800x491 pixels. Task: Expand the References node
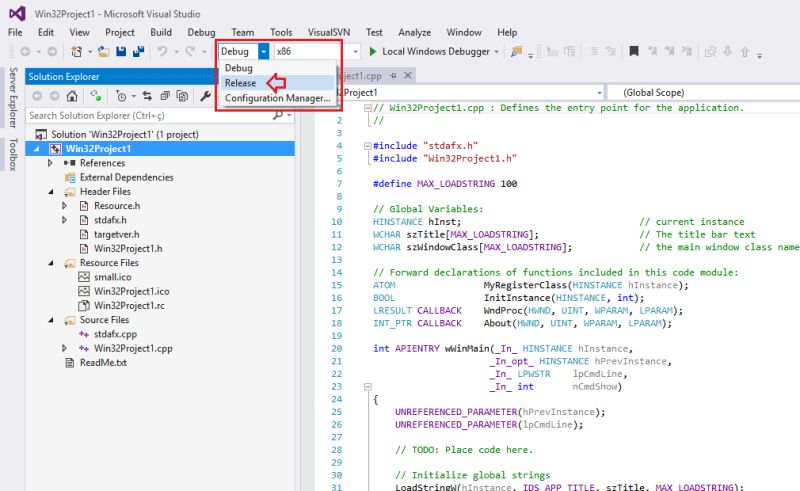coord(50,163)
